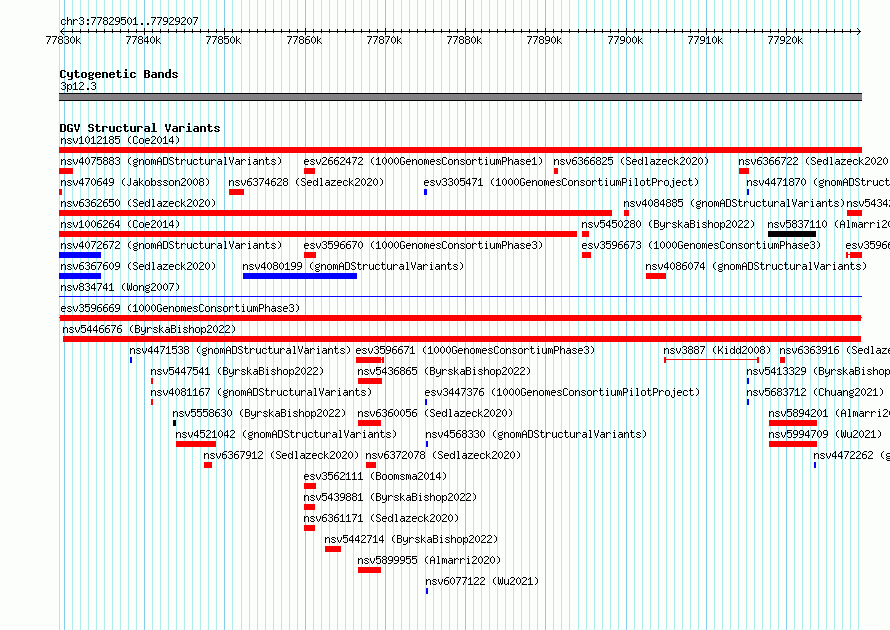Select nsv4471538 gnomADStructuralVariants label

click(x=240, y=350)
